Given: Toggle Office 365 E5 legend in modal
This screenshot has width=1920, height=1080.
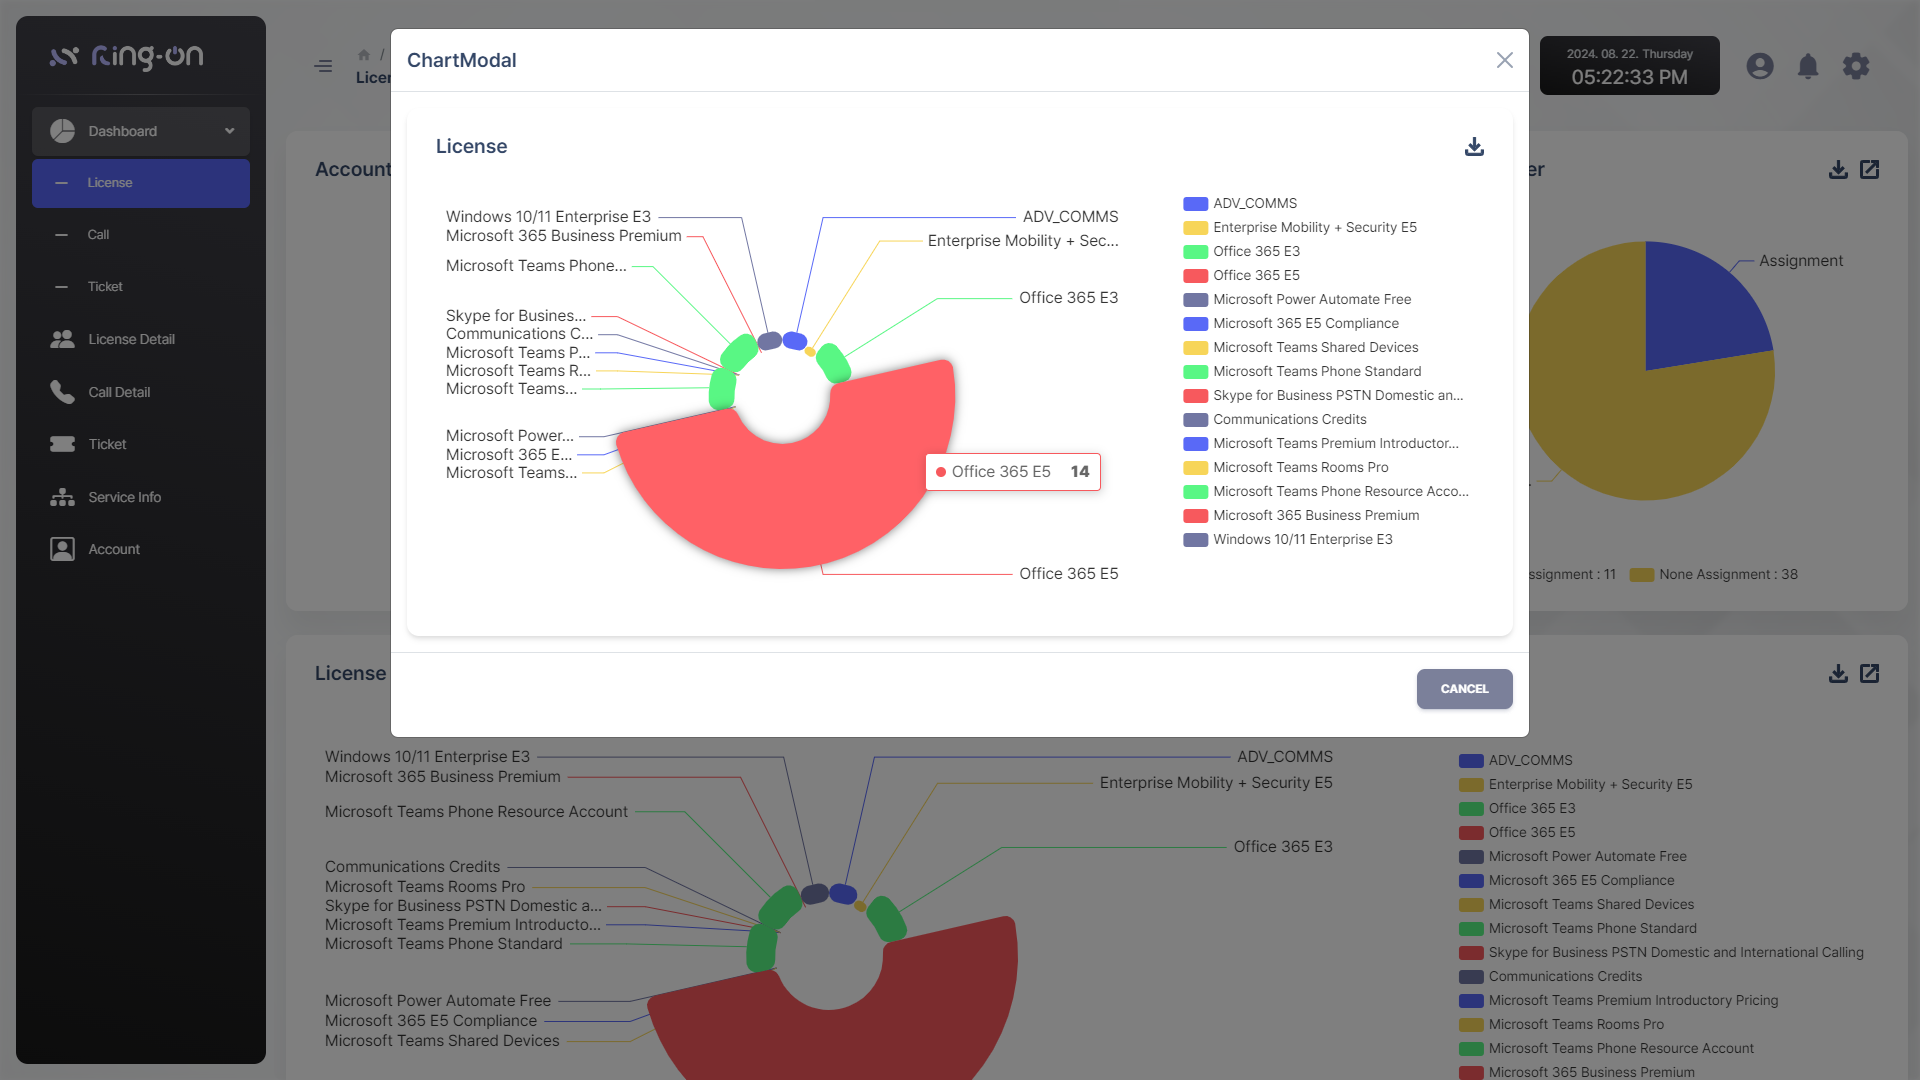Looking at the screenshot, I should (x=1242, y=276).
